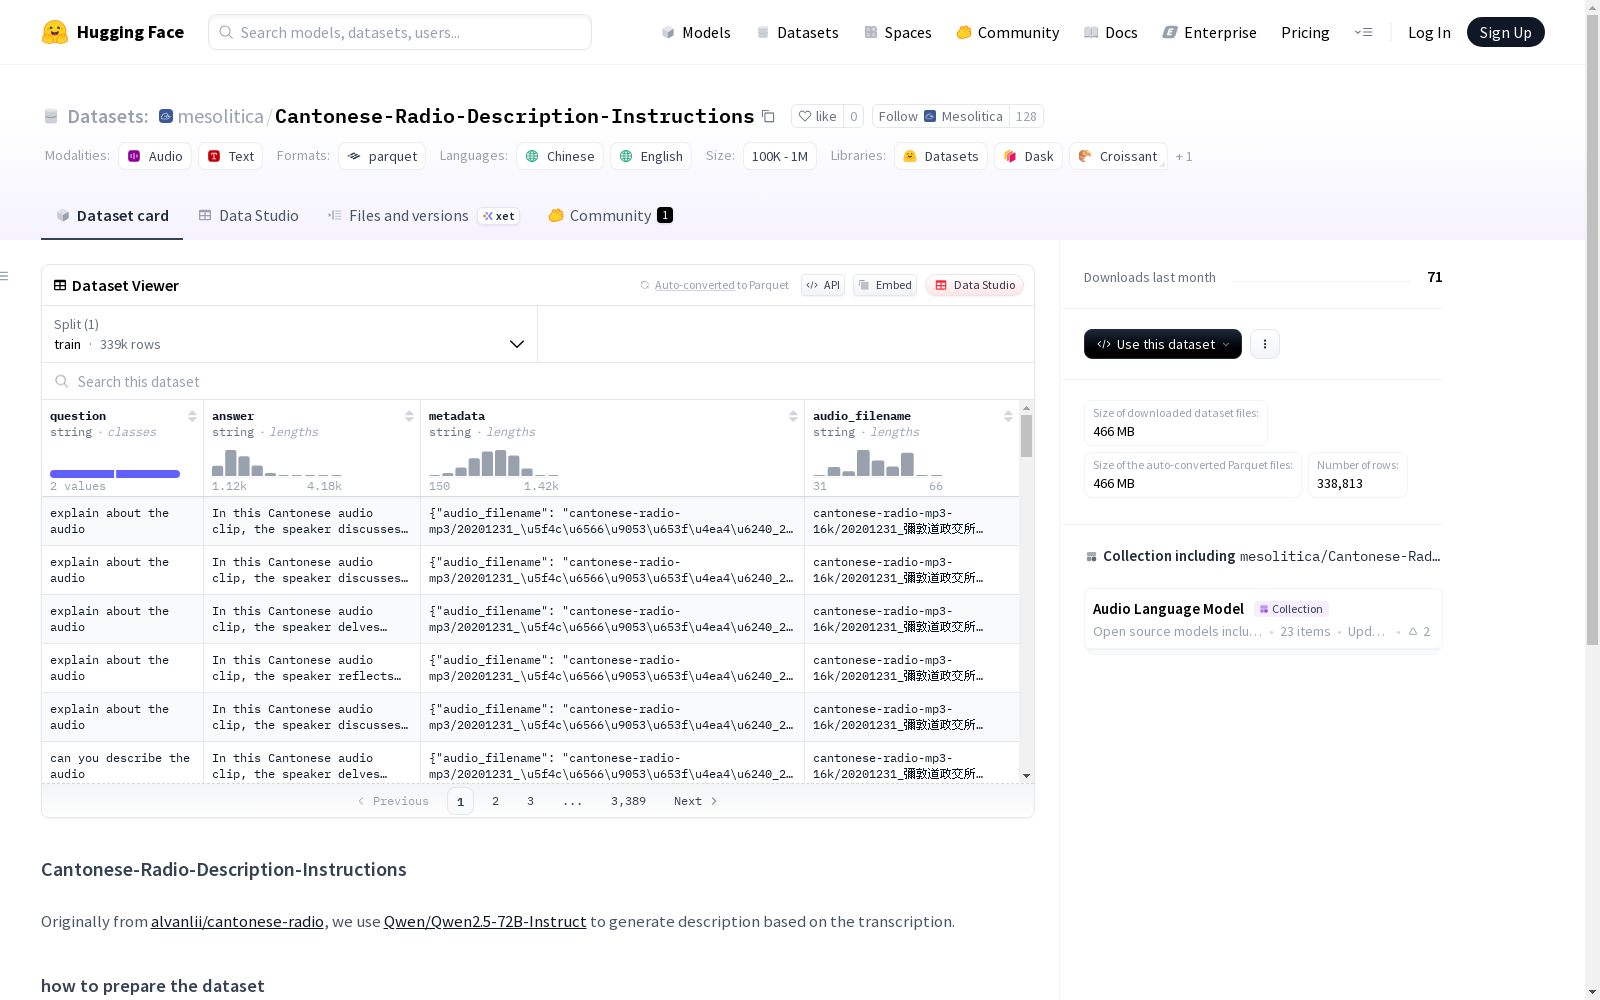Open the Audio modality tag
The image size is (1600, 1000).
click(x=155, y=156)
